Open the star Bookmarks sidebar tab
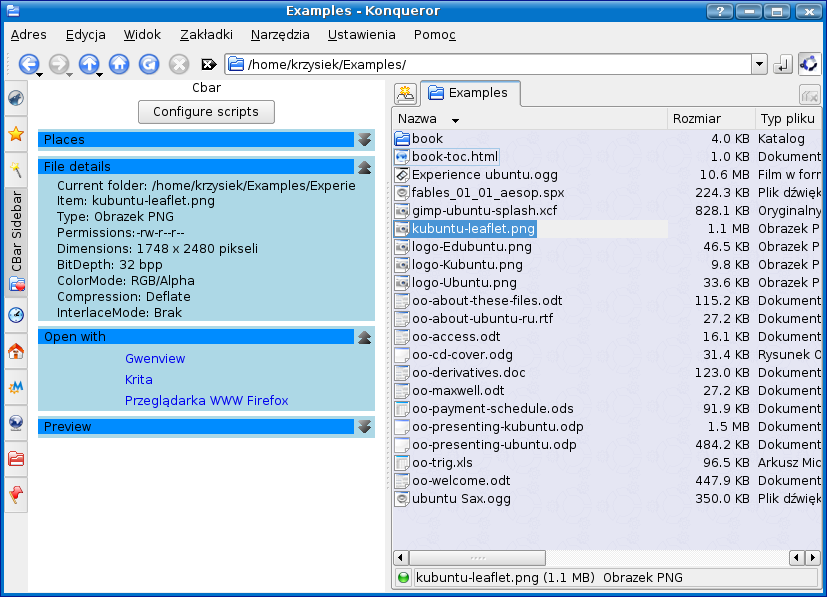This screenshot has width=827, height=597. [x=16, y=134]
